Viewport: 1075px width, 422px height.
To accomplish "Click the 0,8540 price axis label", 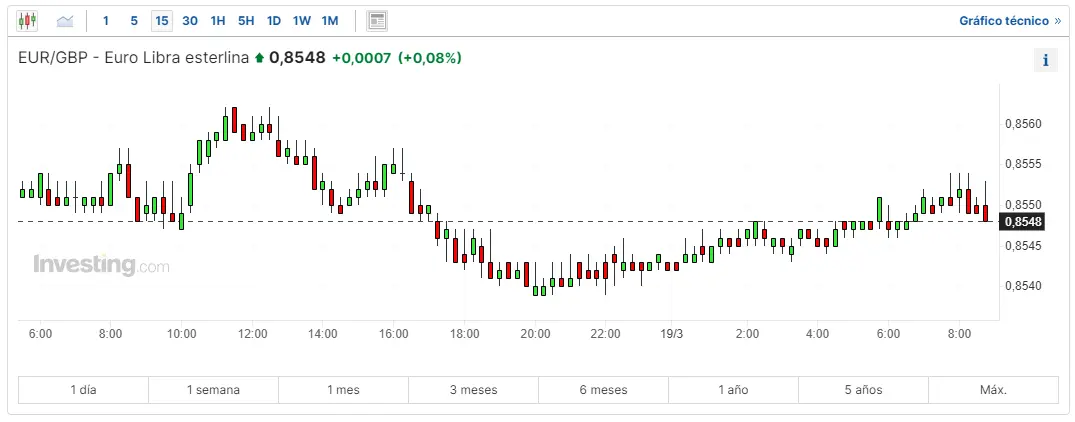I will click(1024, 286).
